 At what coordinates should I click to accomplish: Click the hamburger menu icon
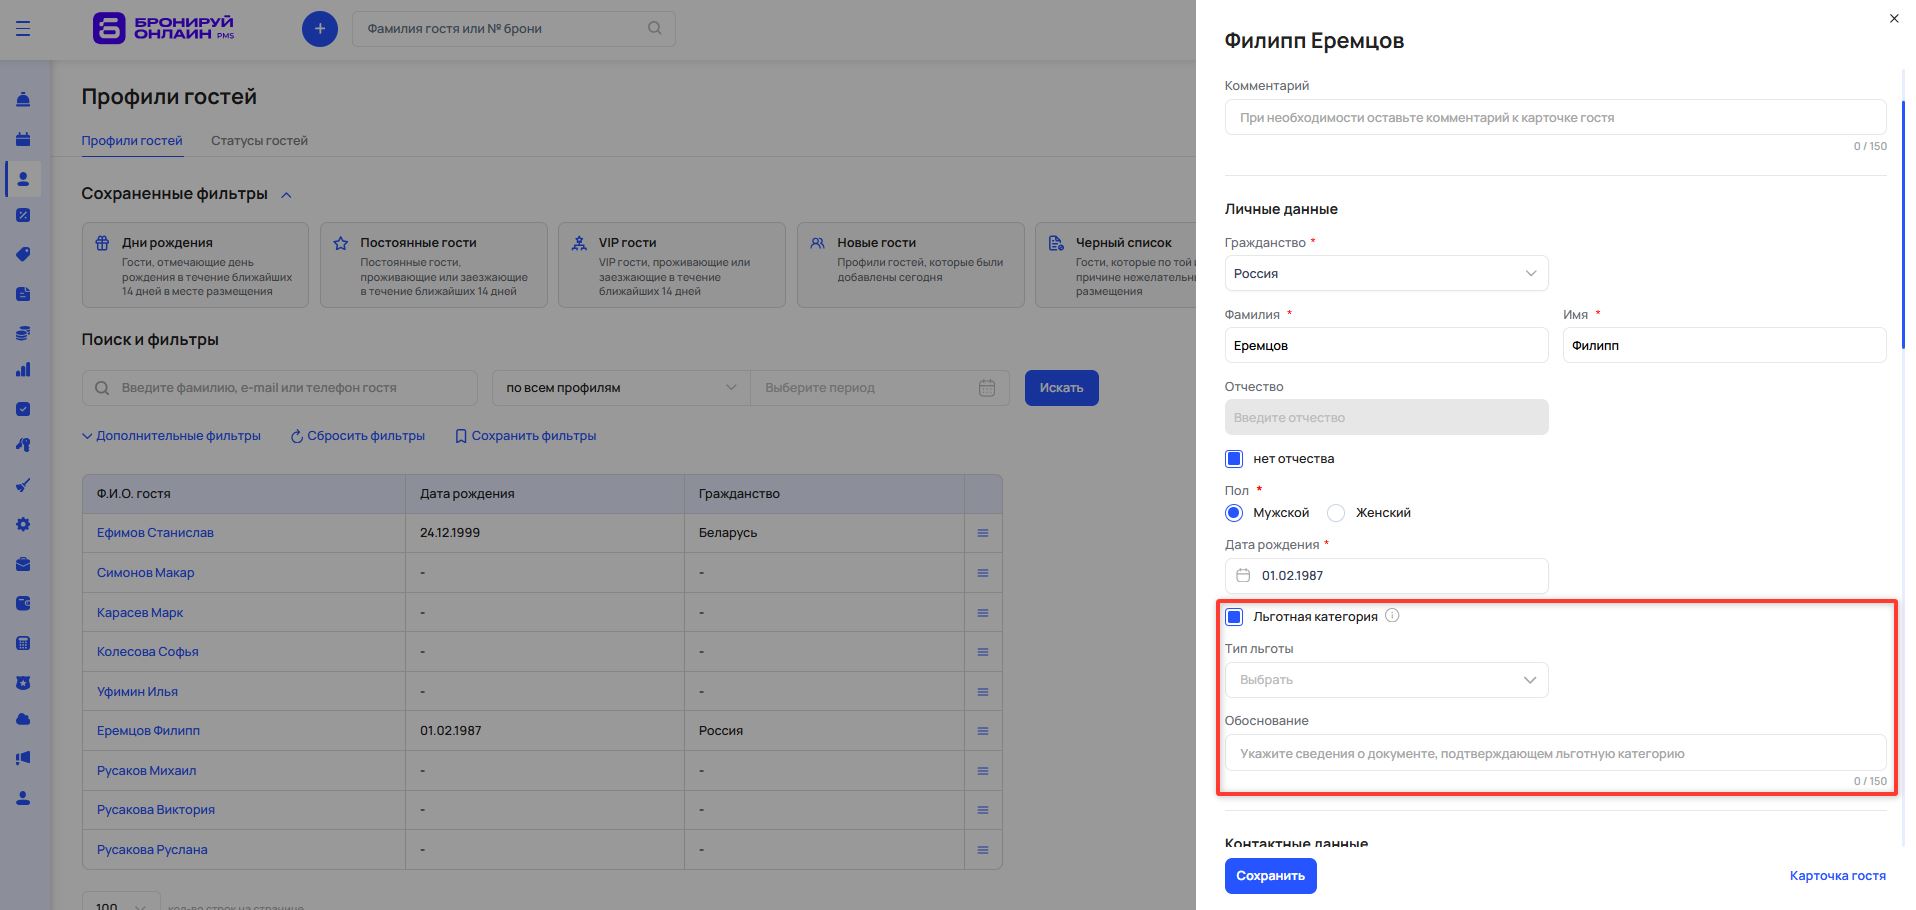click(23, 29)
